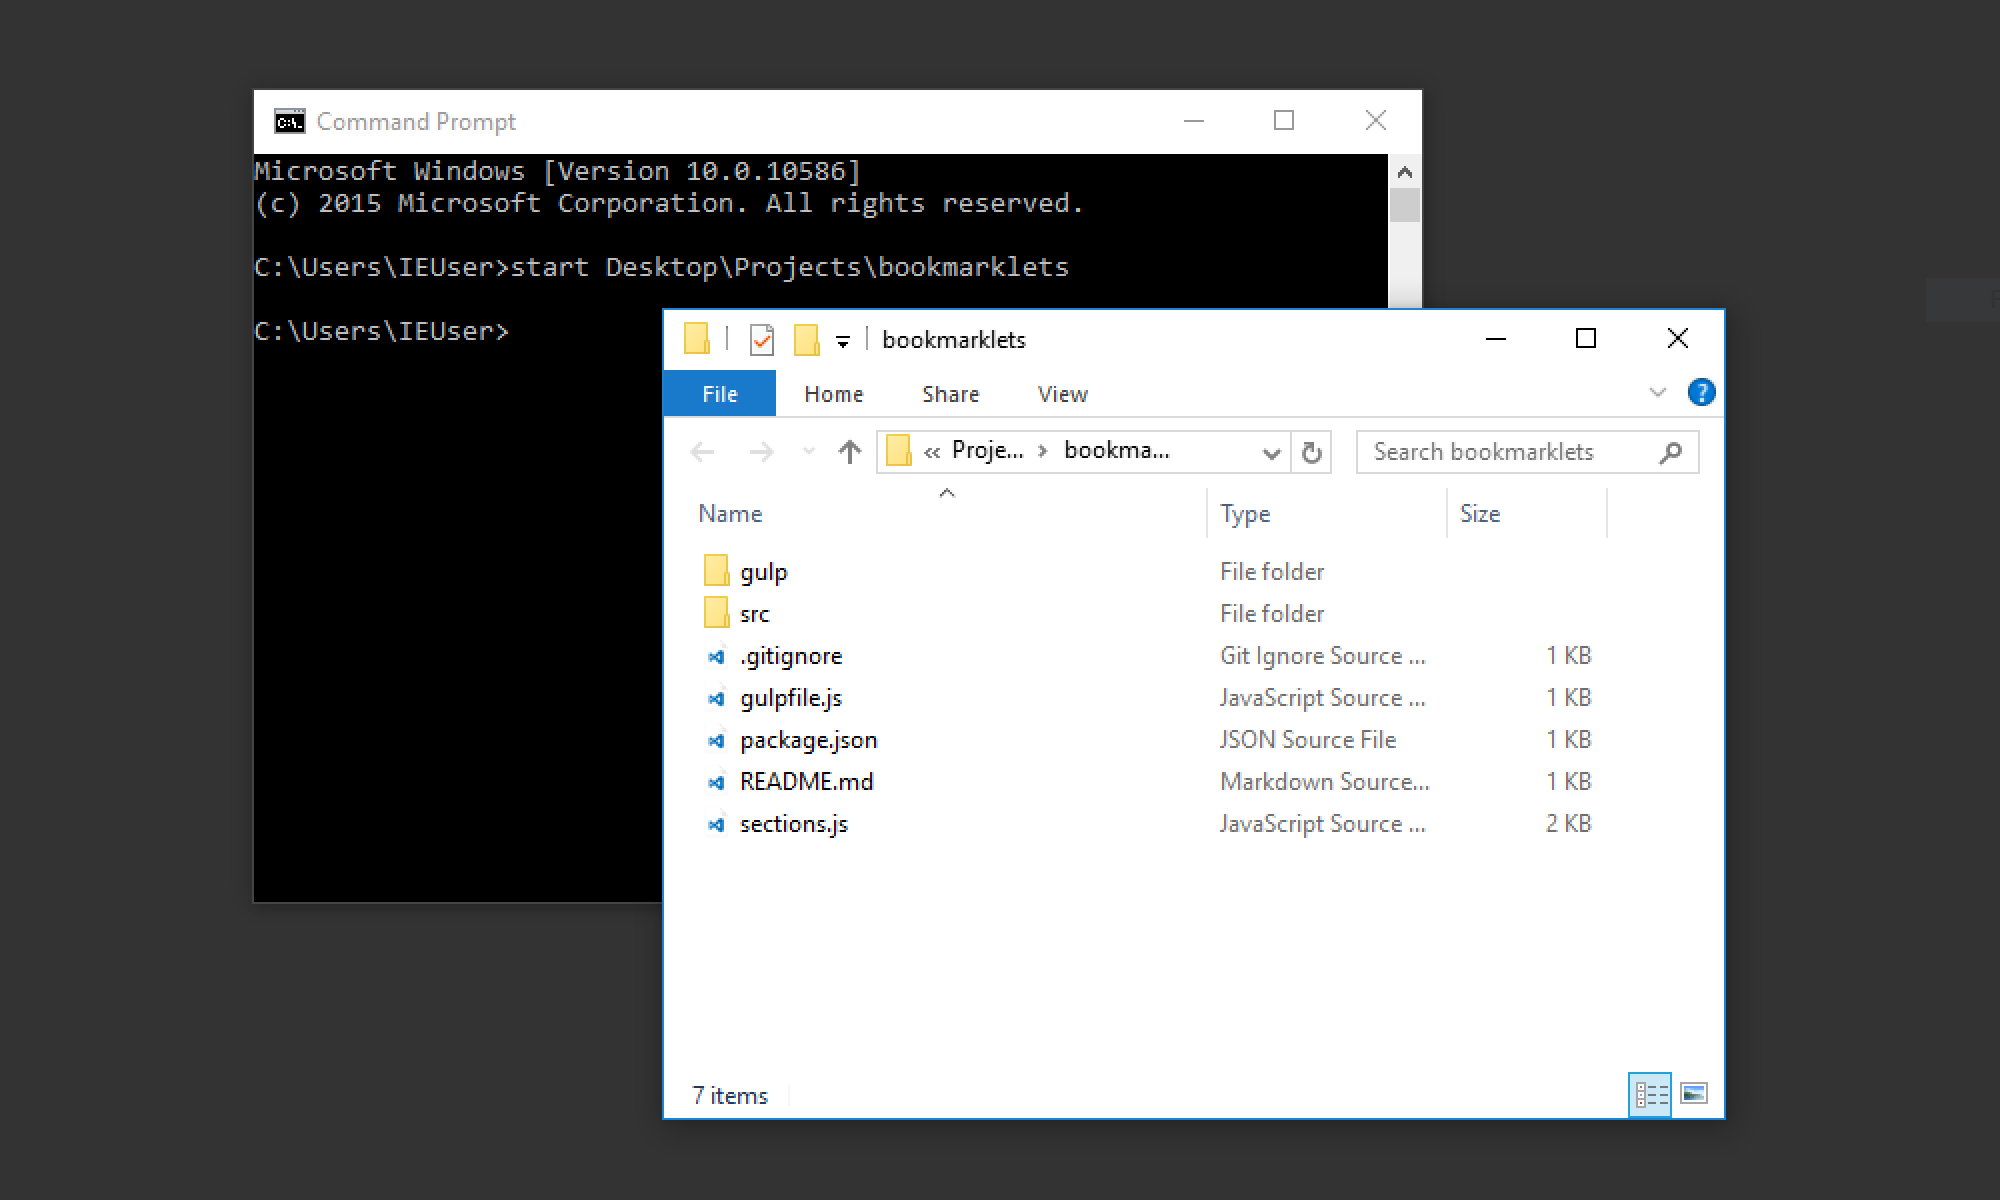The height and width of the screenshot is (1200, 2000).
Task: Toggle the preview pane visibility
Action: pyautogui.click(x=1694, y=1094)
